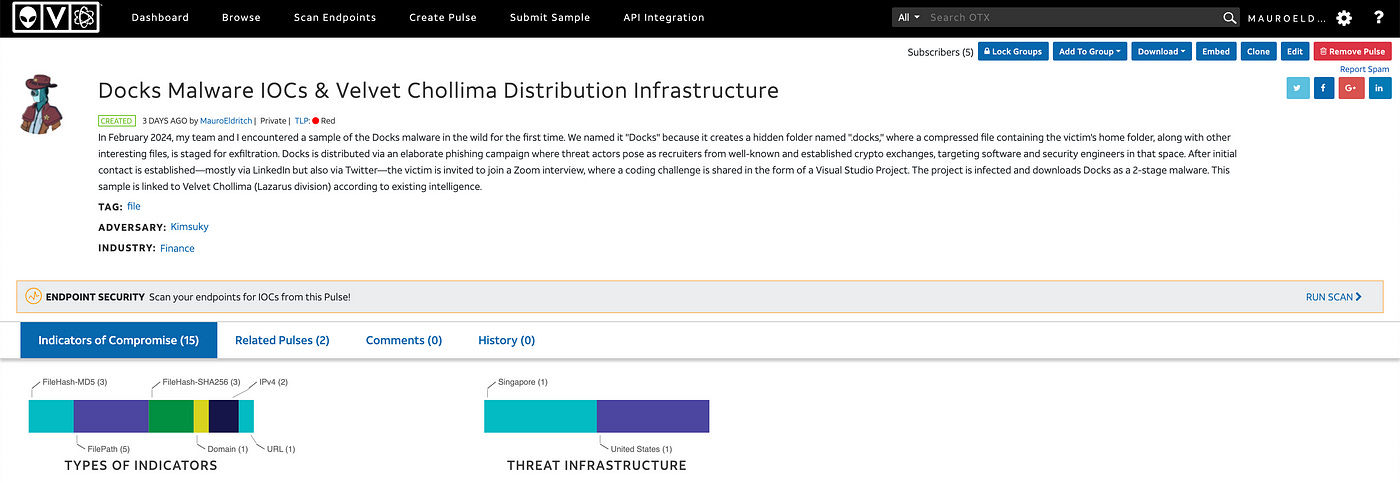Open the All search scope dropdown
Viewport: 1400px width, 483px height.
(908, 18)
